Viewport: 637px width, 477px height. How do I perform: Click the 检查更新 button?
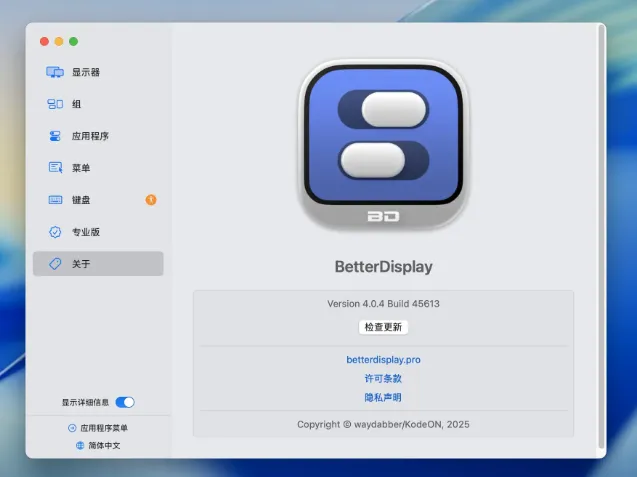[x=383, y=327]
